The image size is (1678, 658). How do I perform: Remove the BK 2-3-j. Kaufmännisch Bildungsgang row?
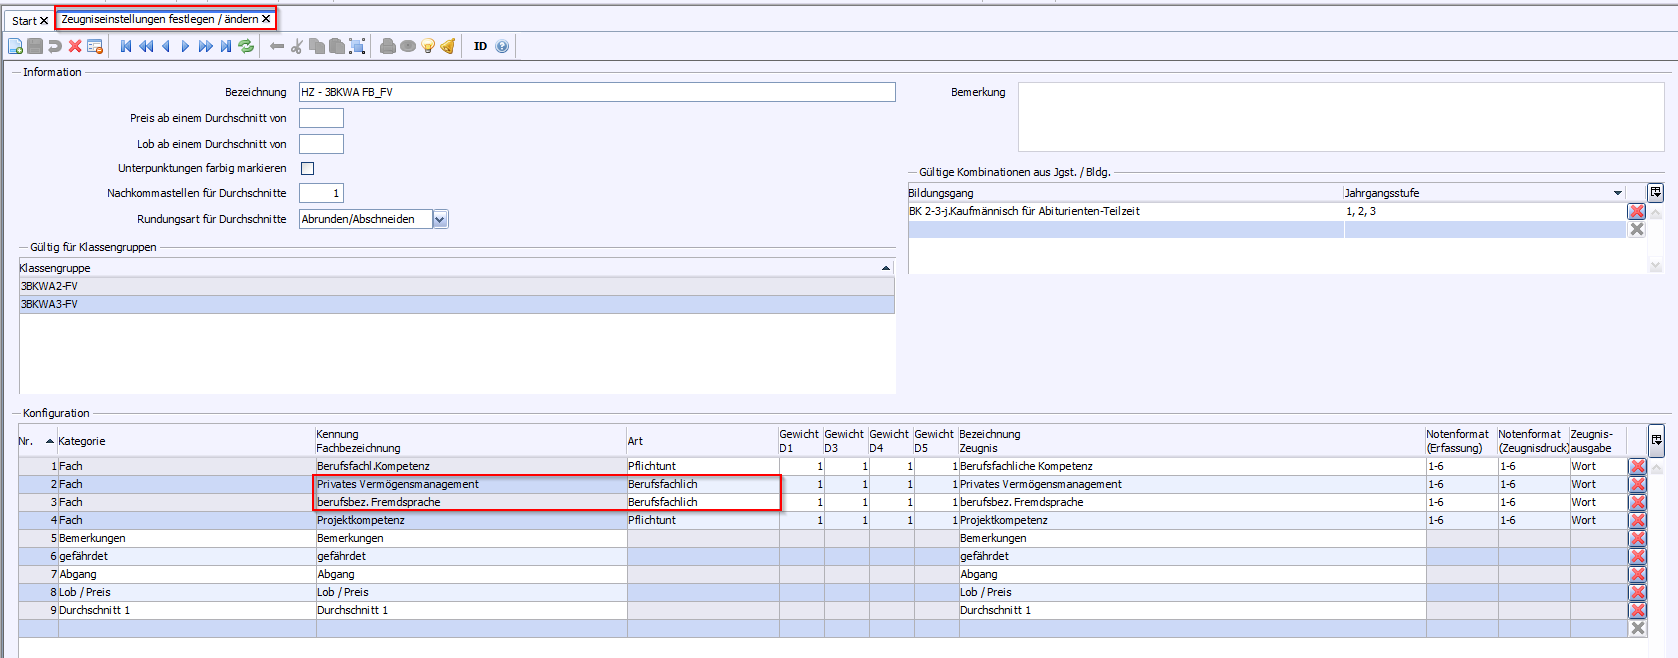click(x=1636, y=211)
